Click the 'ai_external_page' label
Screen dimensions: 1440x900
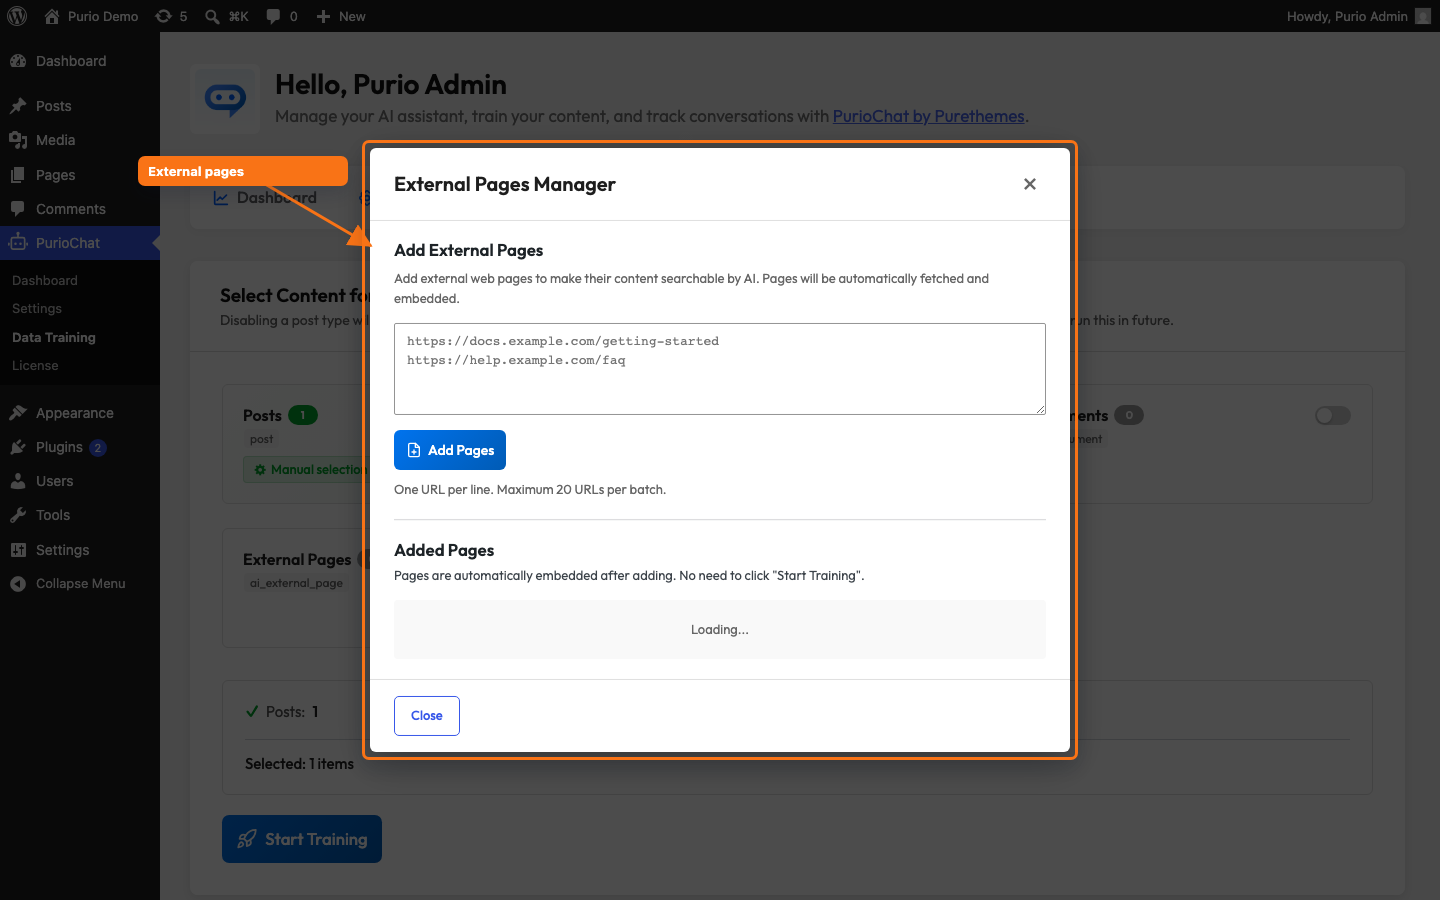click(296, 583)
